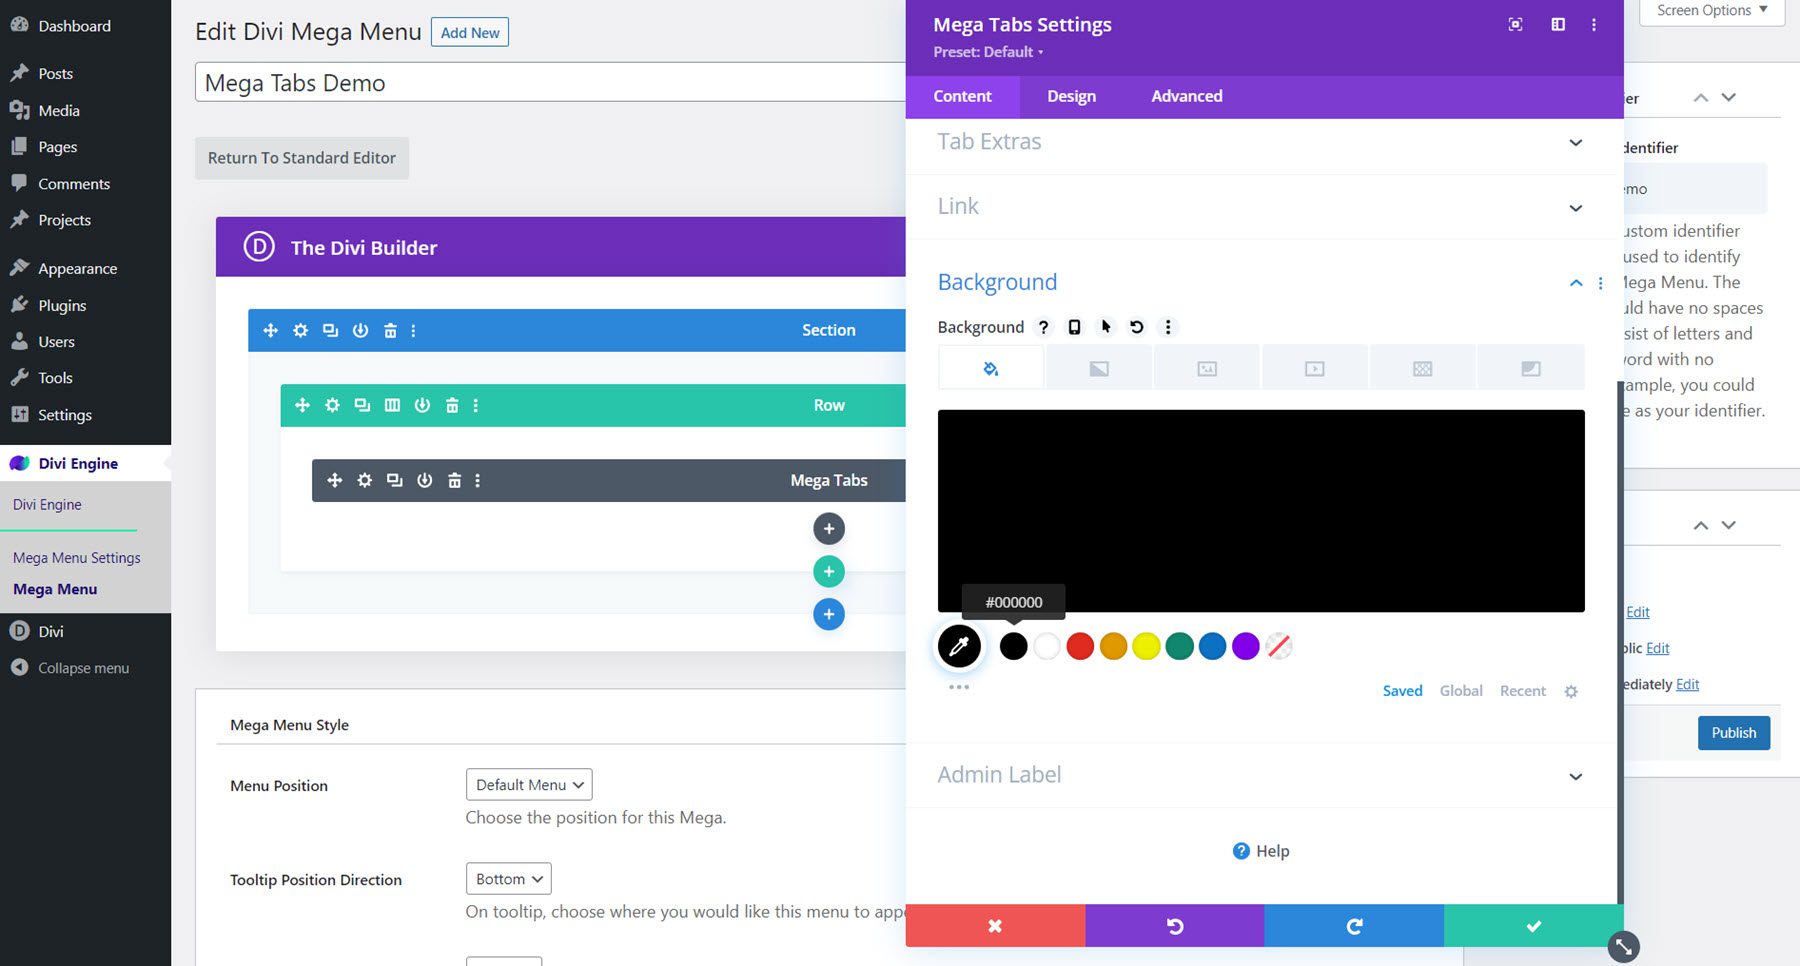Open the Screen Options panel
This screenshot has width=1800, height=966.
click(x=1712, y=11)
